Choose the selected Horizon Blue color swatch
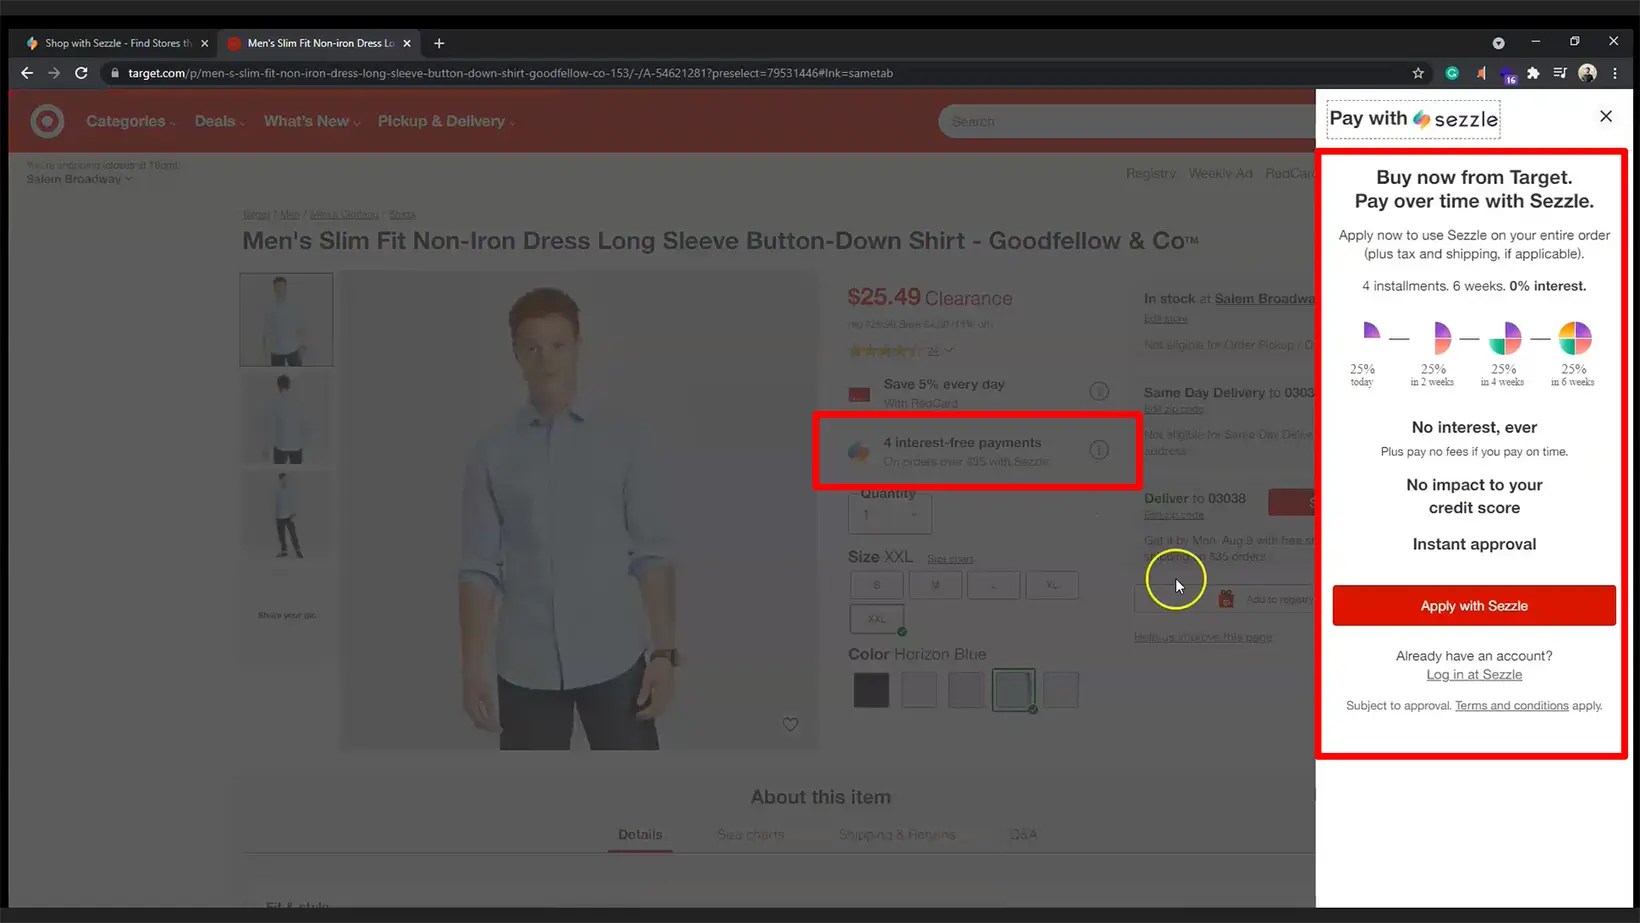This screenshot has height=923, width=1640. (x=1013, y=690)
